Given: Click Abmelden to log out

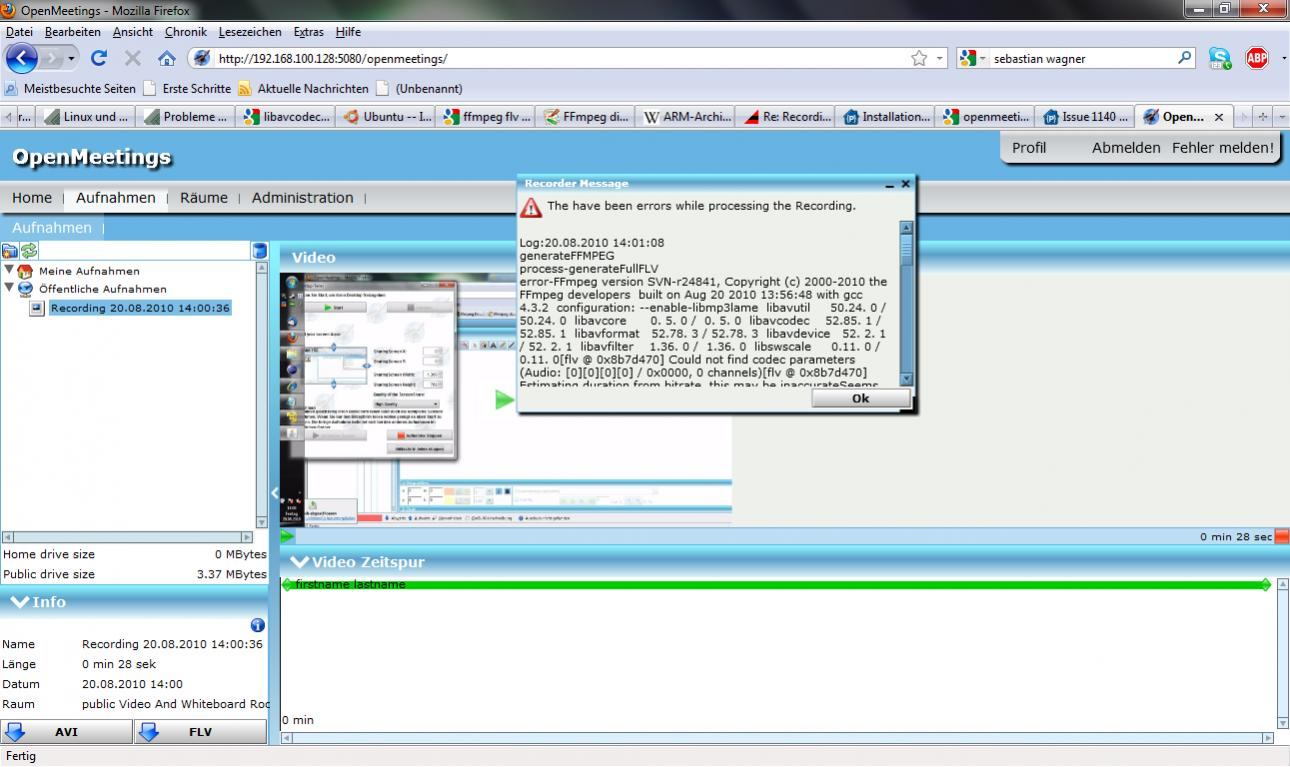Looking at the screenshot, I should tap(1126, 148).
